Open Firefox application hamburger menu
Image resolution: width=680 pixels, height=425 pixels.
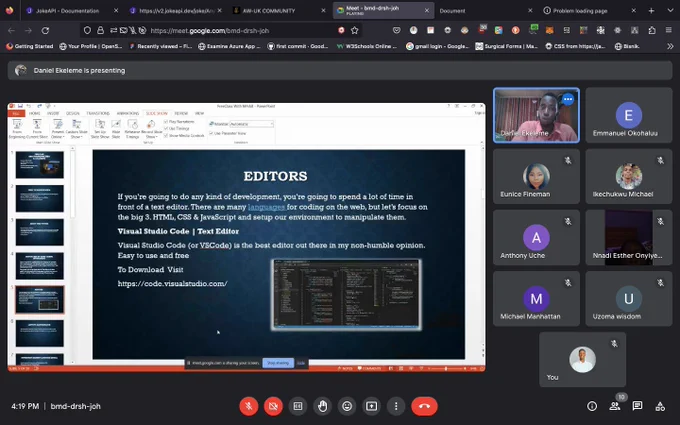pos(669,30)
